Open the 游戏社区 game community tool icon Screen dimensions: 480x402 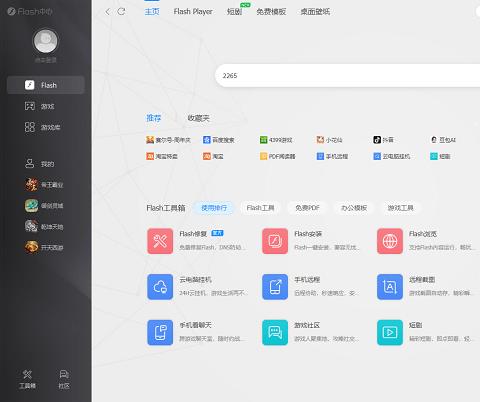pos(275,332)
